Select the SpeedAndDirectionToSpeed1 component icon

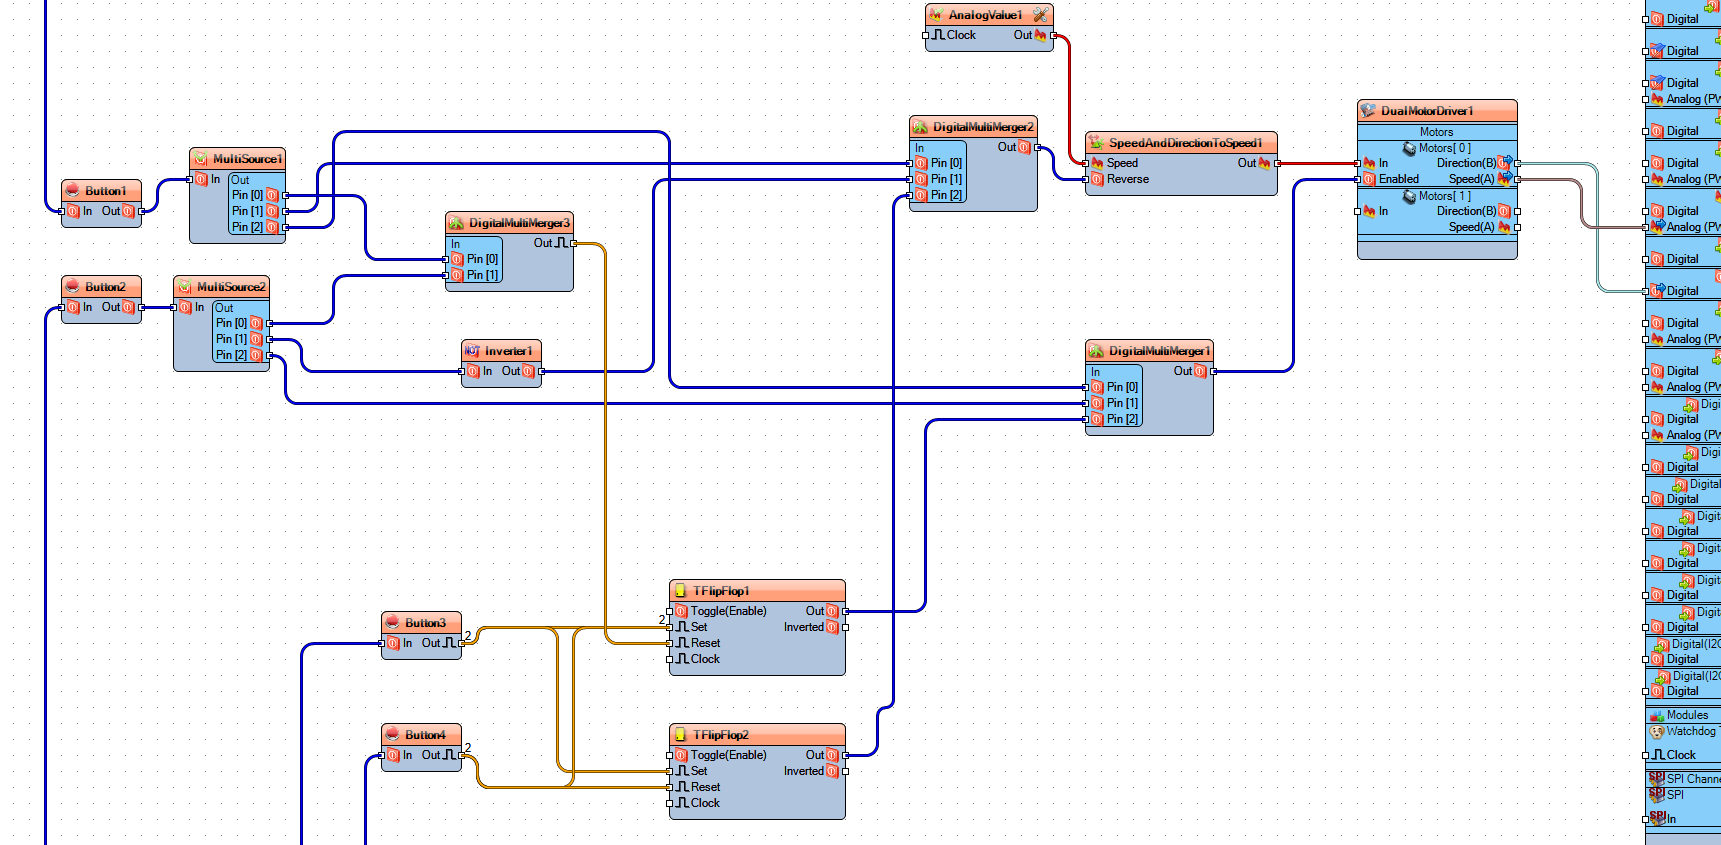1096,143
